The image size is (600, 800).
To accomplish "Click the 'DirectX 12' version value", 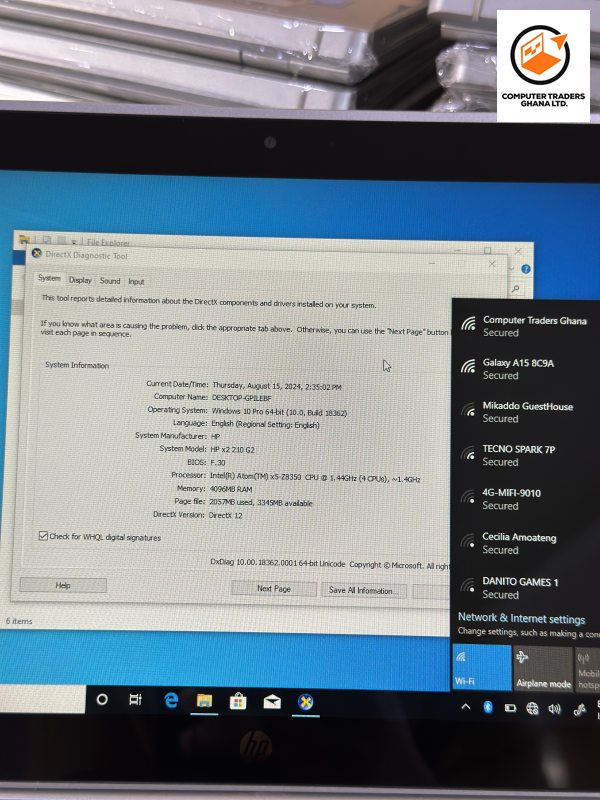I will 225,515.
